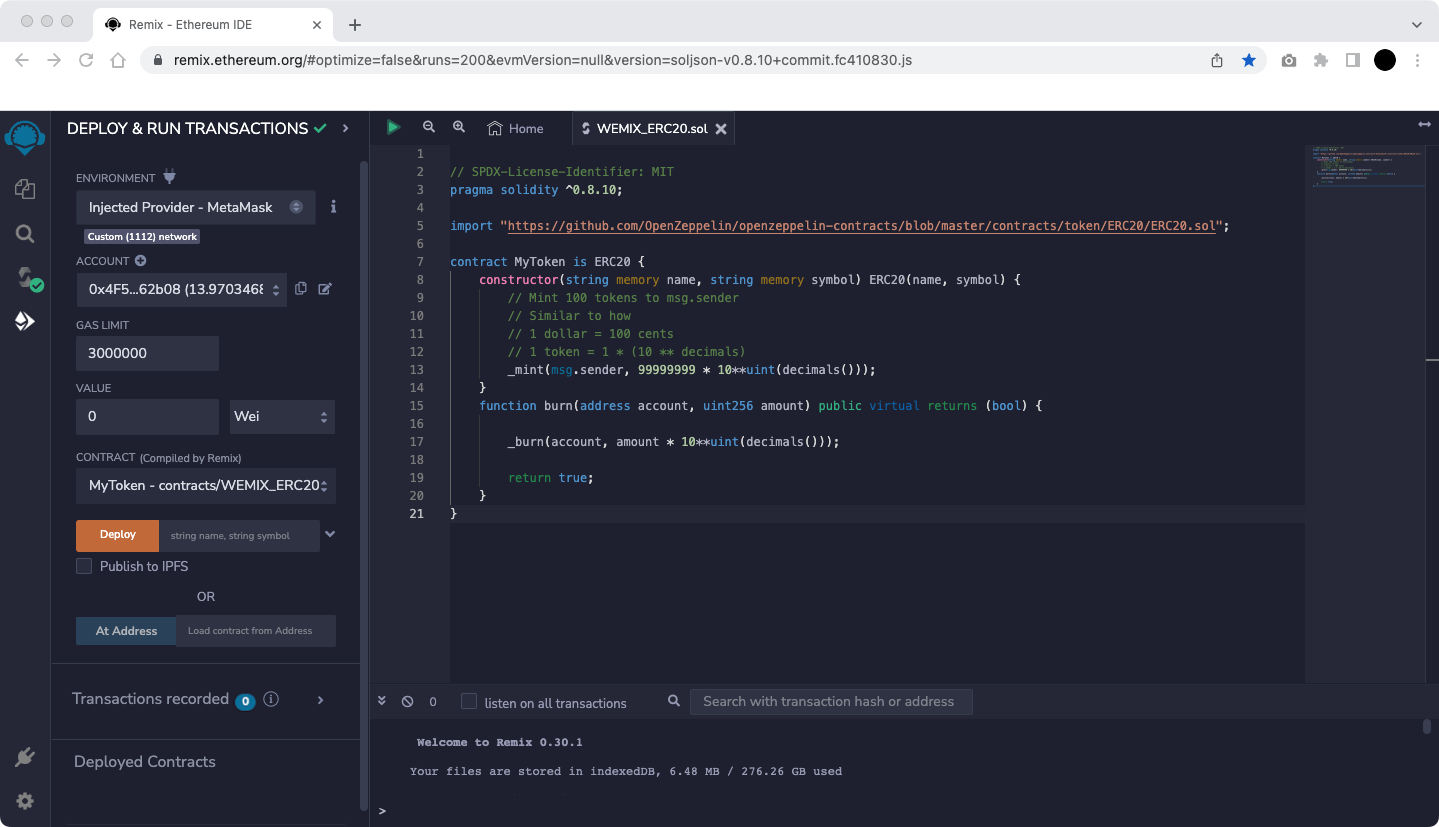Expand the Deploy constructor parameters chevron

pyautogui.click(x=330, y=535)
